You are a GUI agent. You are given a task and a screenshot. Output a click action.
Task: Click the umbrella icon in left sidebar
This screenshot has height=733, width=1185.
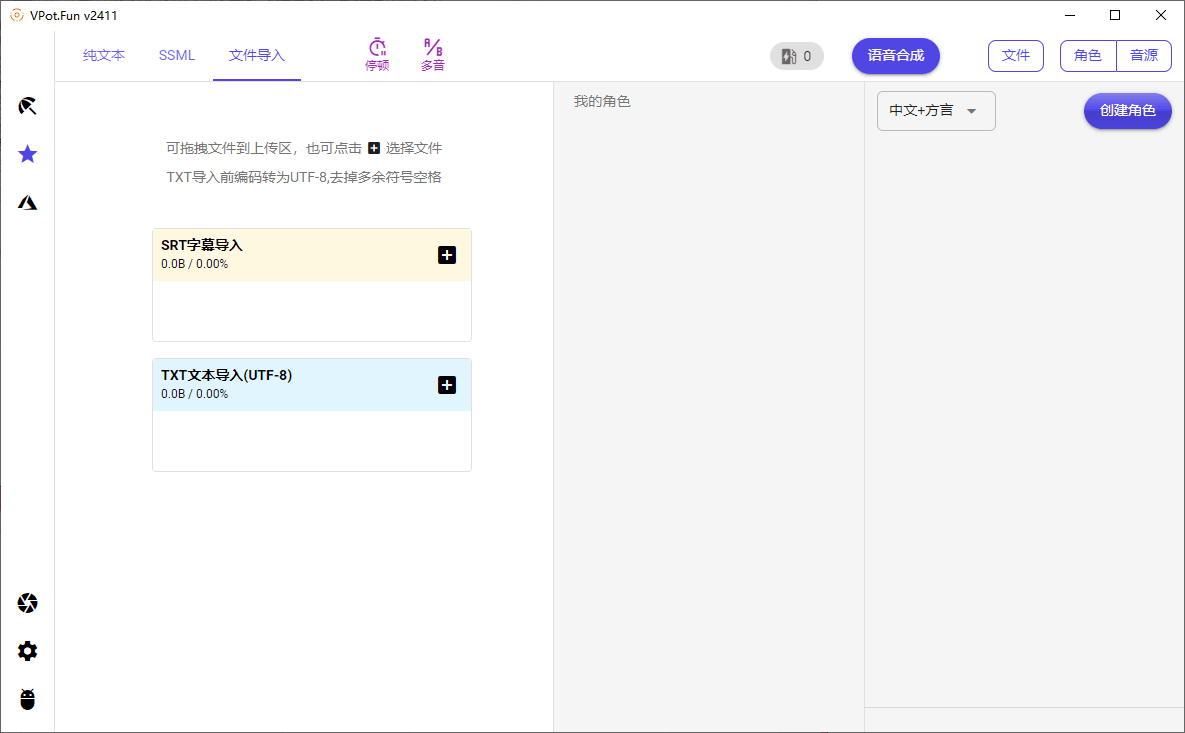tap(28, 106)
